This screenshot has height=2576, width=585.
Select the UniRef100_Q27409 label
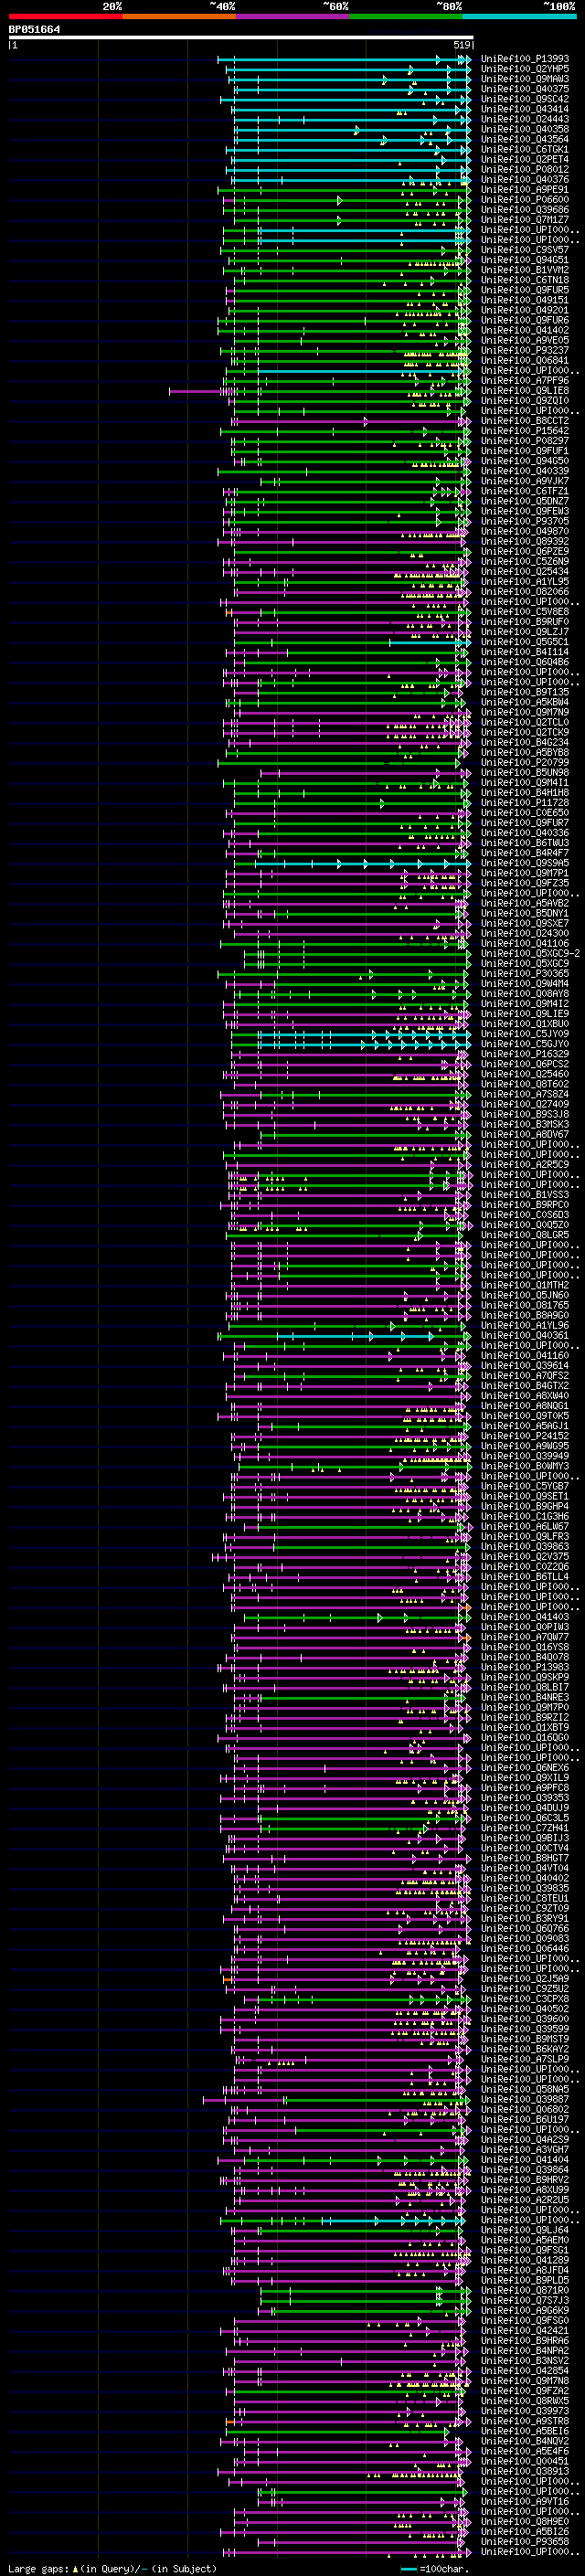pyautogui.click(x=524, y=1104)
